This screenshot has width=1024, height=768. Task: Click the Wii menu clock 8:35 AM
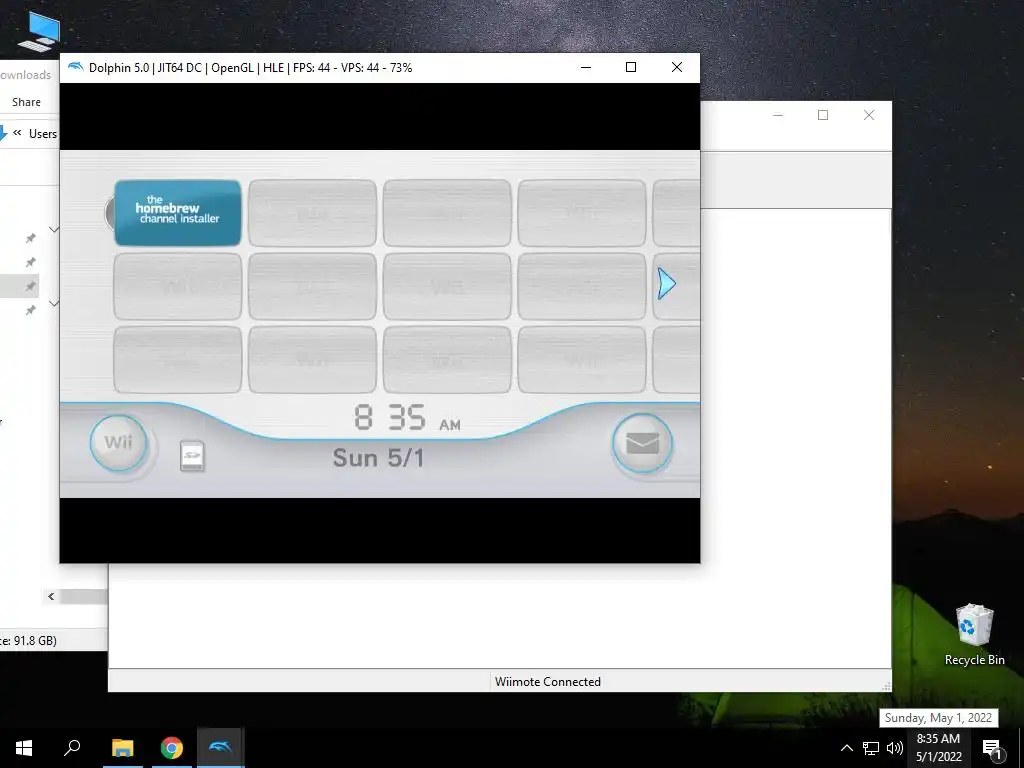click(408, 417)
